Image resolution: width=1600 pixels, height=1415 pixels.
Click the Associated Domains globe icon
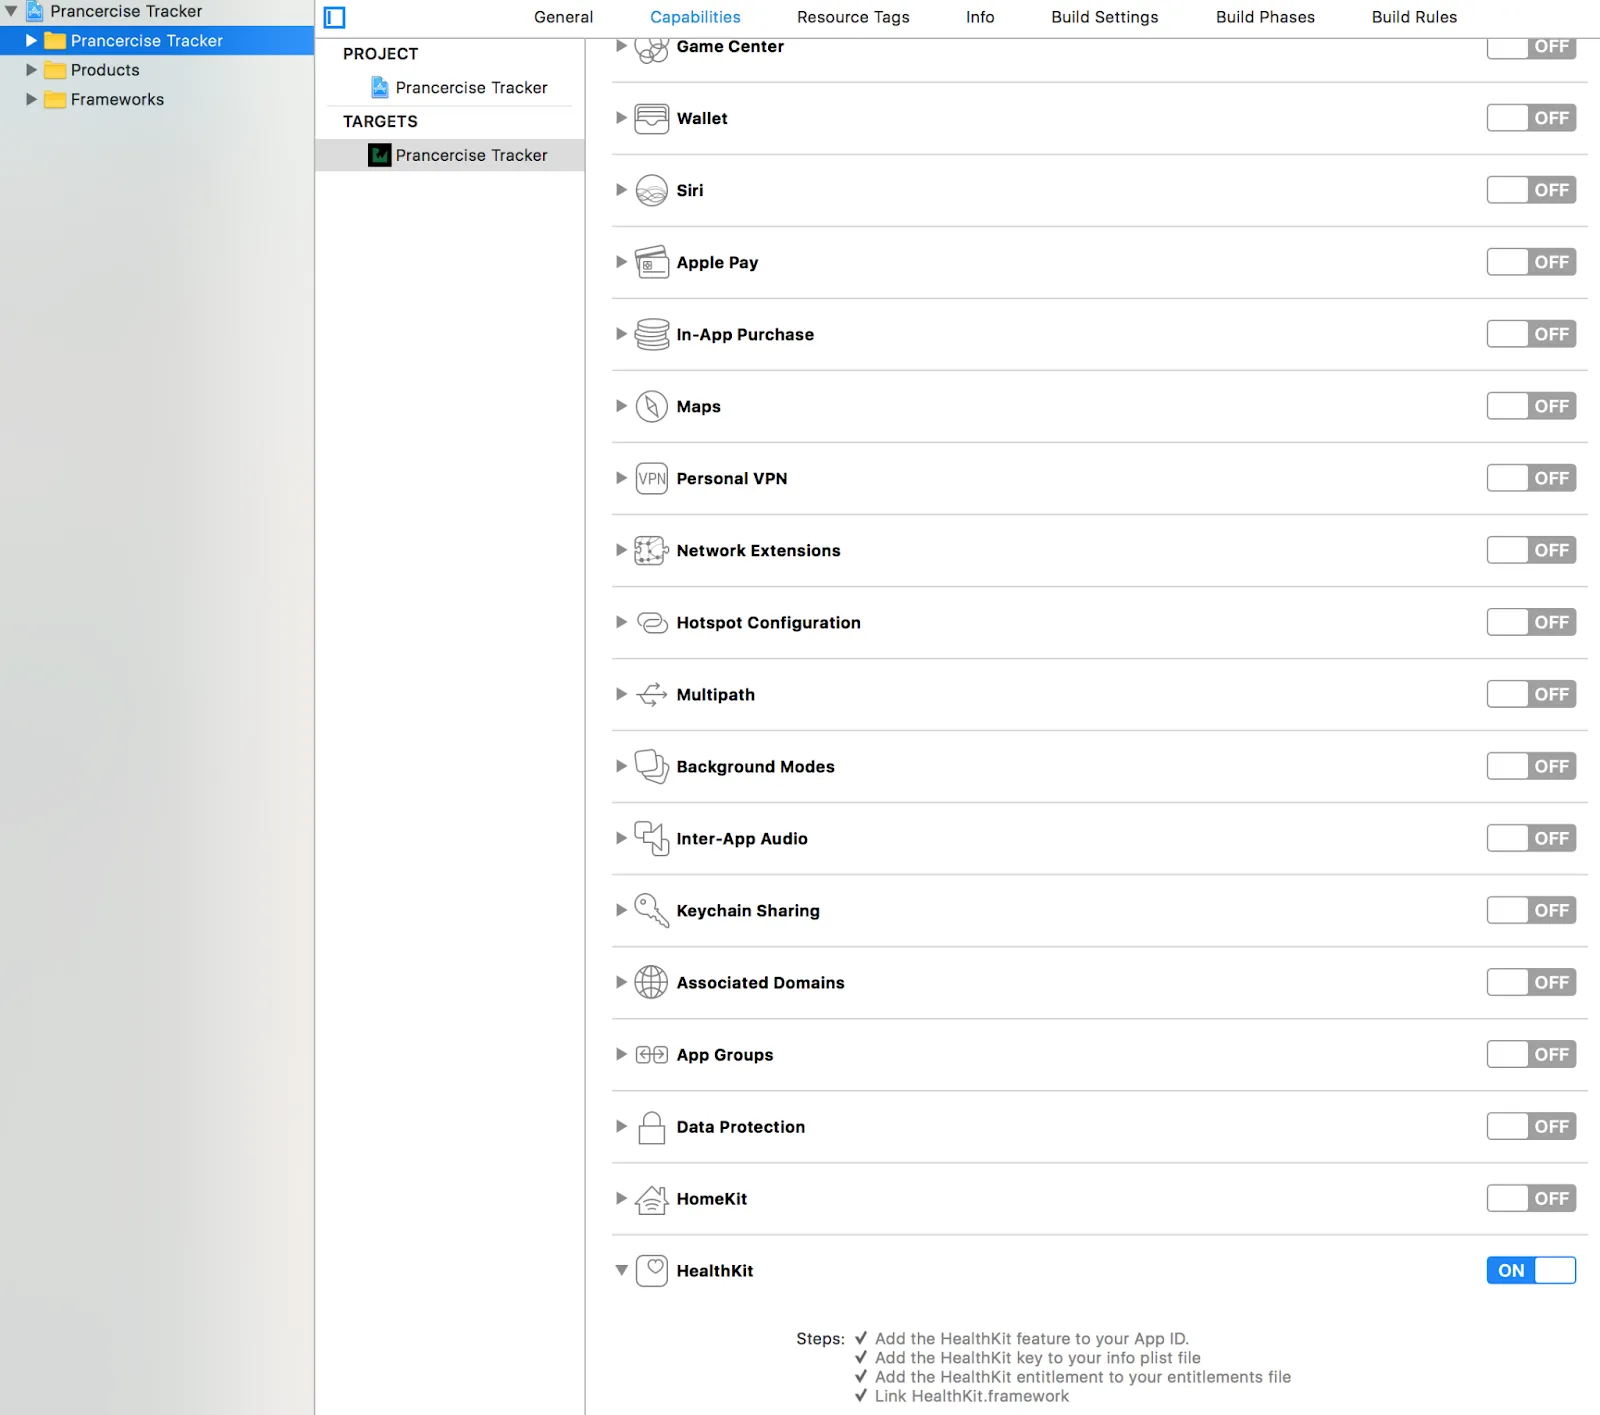[652, 982]
